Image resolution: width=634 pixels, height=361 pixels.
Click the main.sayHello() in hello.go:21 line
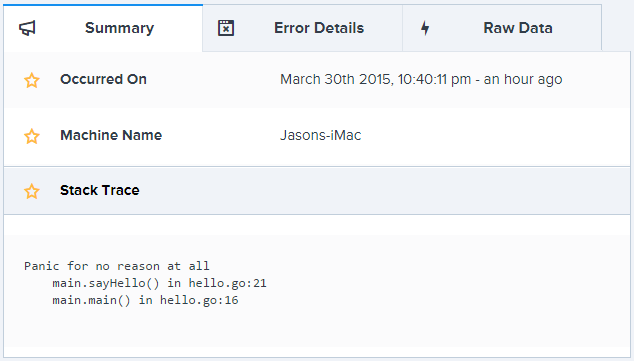tap(159, 283)
